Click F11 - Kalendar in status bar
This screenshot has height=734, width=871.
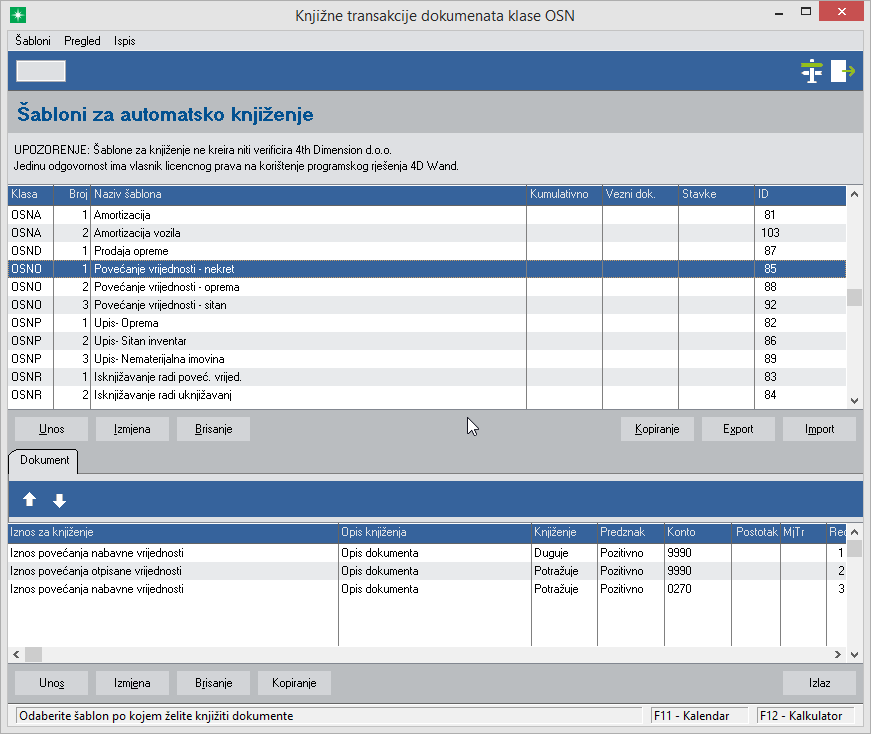click(x=699, y=716)
